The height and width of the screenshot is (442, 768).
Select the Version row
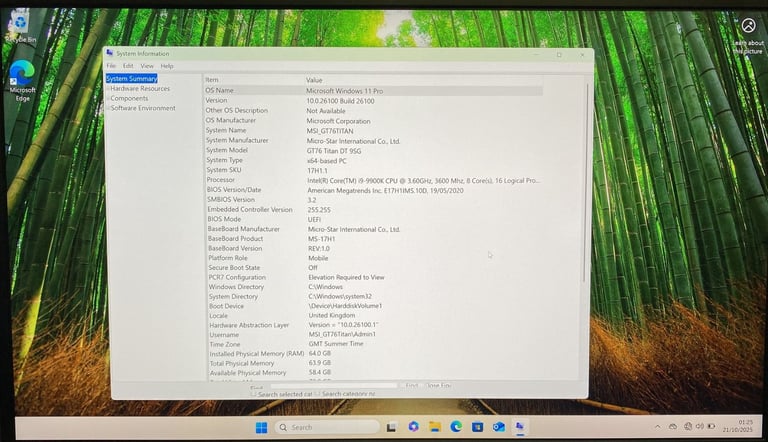pos(373,100)
